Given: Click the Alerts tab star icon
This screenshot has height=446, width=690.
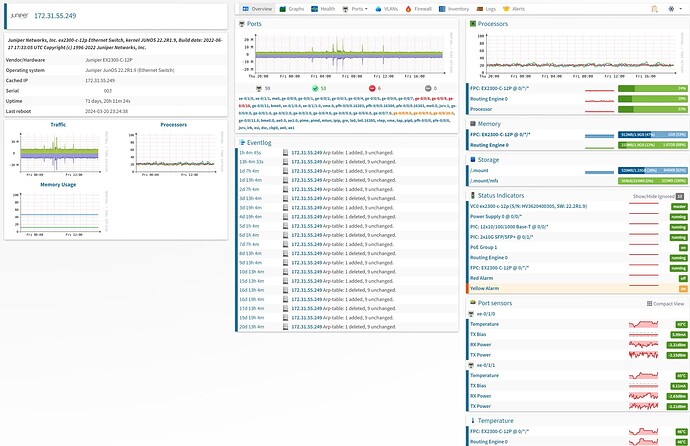Looking at the screenshot, I should pyautogui.click(x=506, y=9).
